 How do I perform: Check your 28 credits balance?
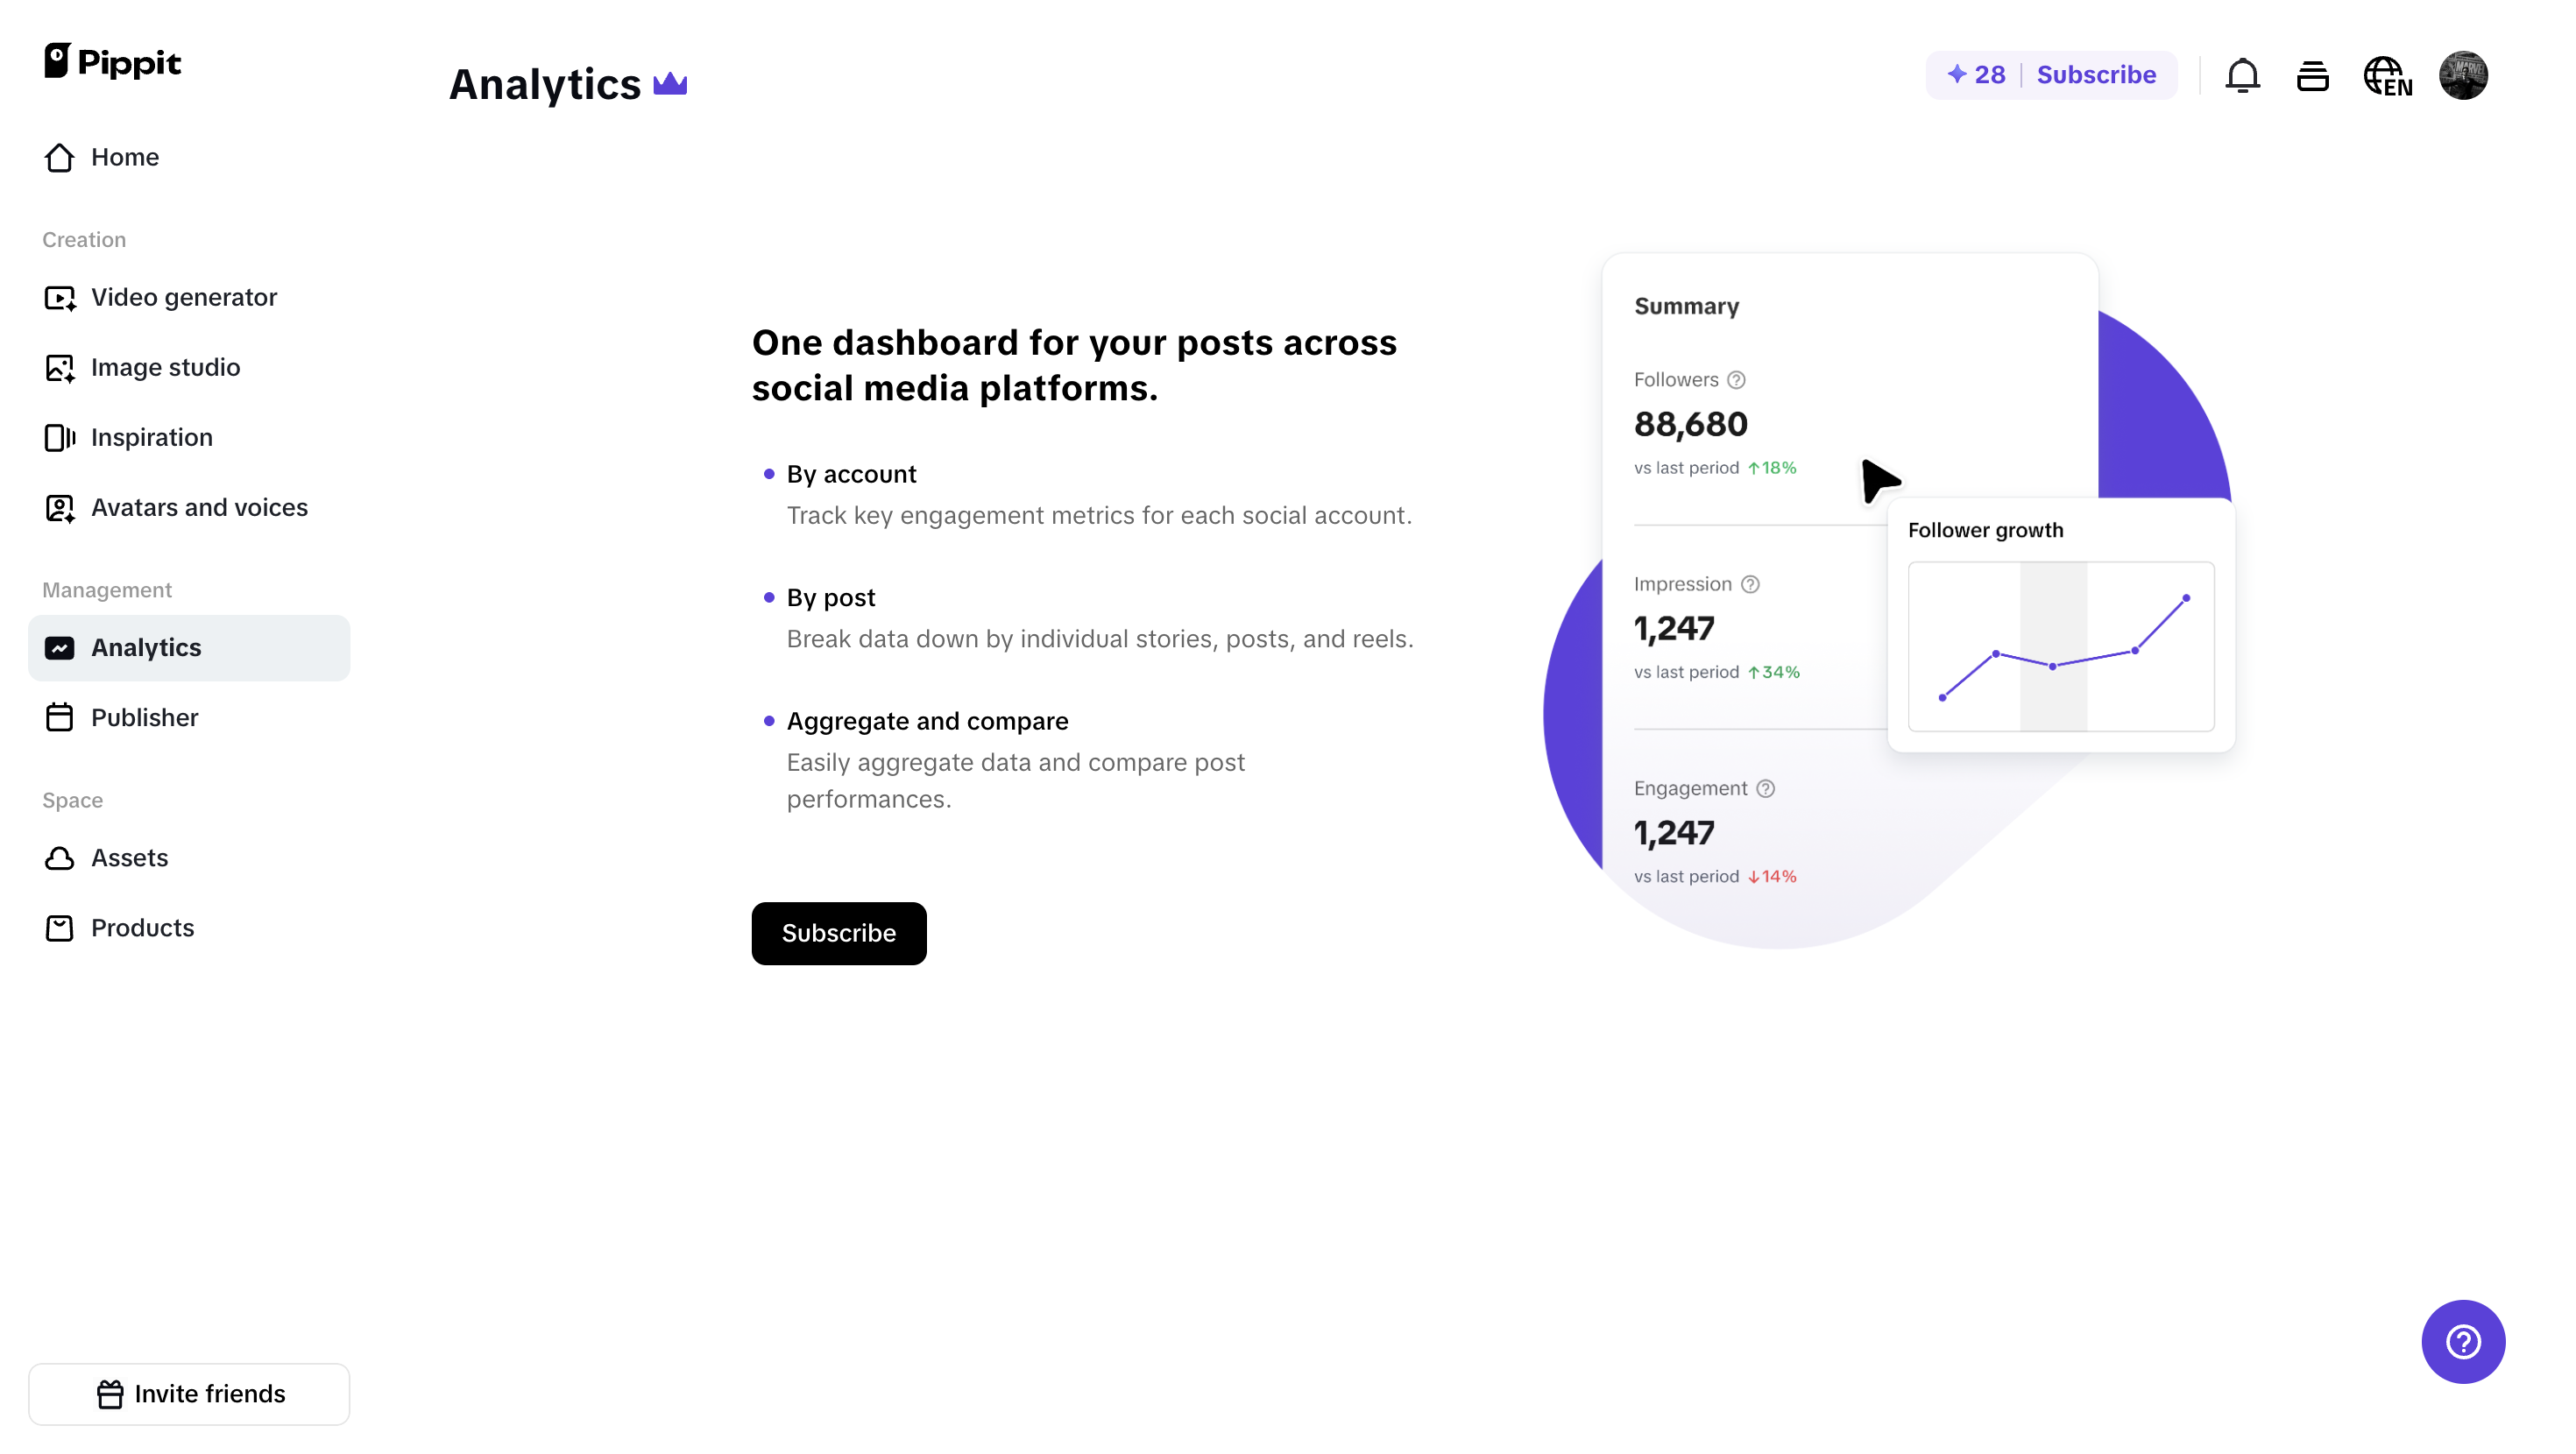point(1975,74)
